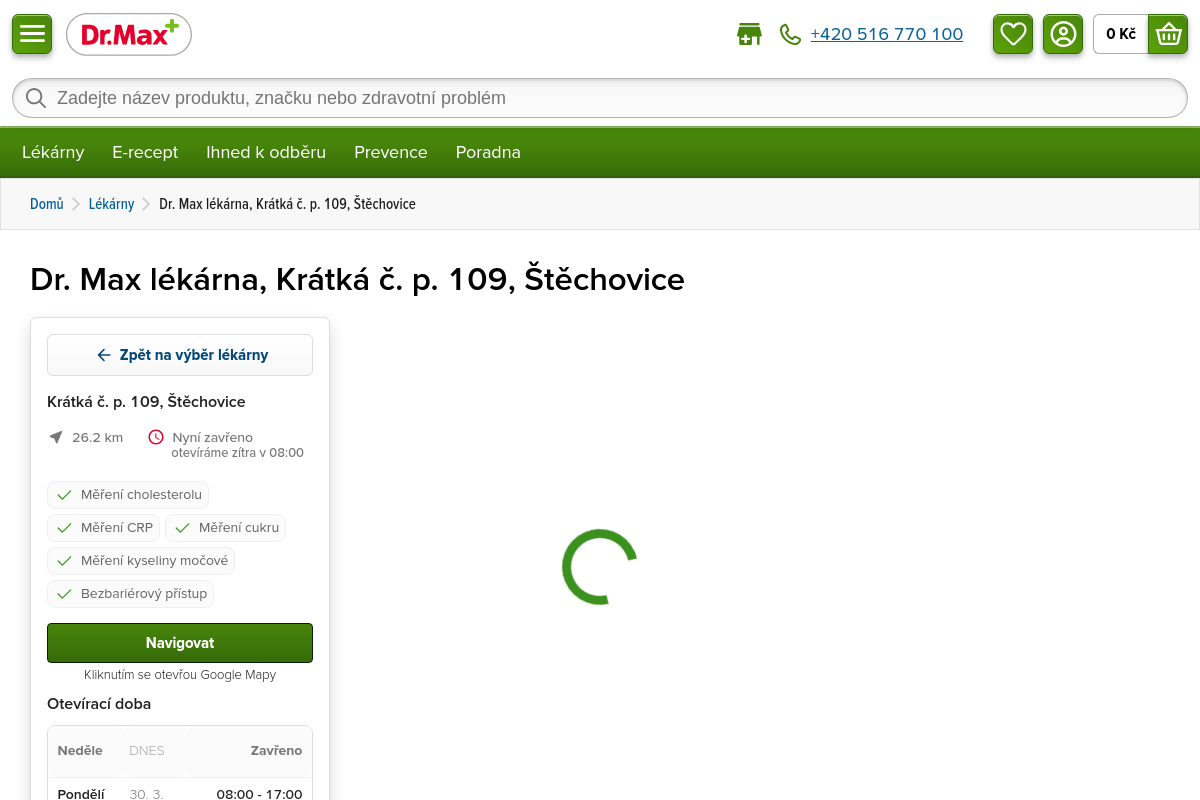The height and width of the screenshot is (800, 1200).
Task: Call the +420 516 770 100 link
Action: [x=886, y=35]
